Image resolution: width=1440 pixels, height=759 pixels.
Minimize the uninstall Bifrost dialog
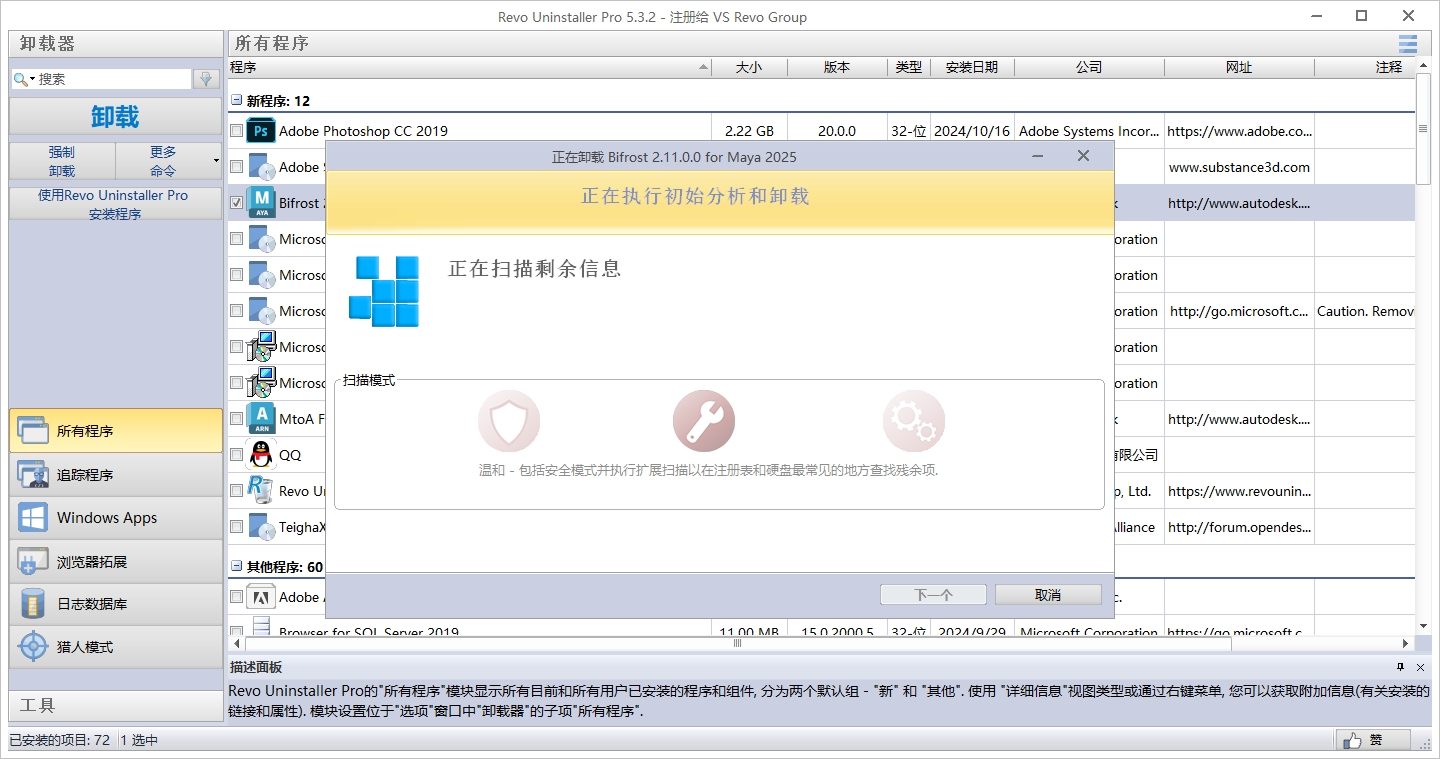(x=1038, y=156)
